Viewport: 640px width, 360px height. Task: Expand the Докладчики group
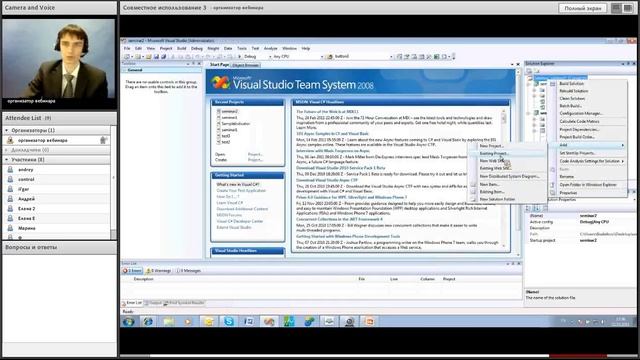pos(7,150)
